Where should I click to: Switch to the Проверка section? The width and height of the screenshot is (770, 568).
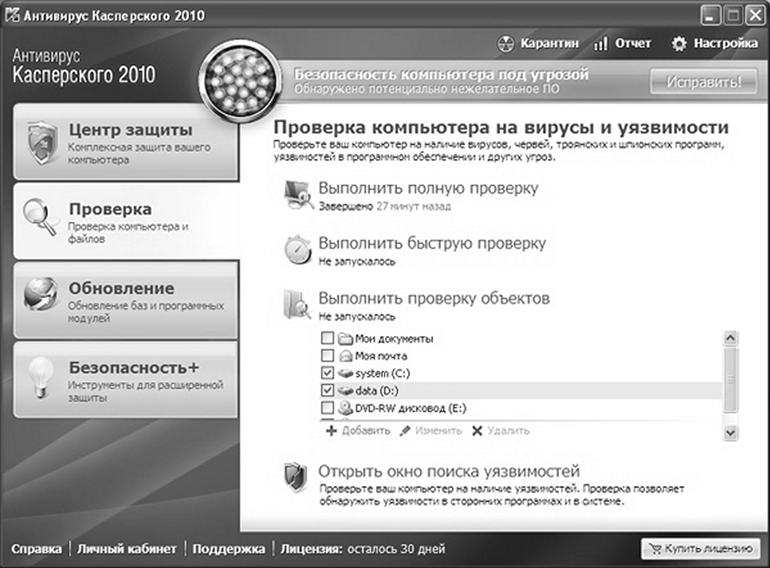point(126,221)
